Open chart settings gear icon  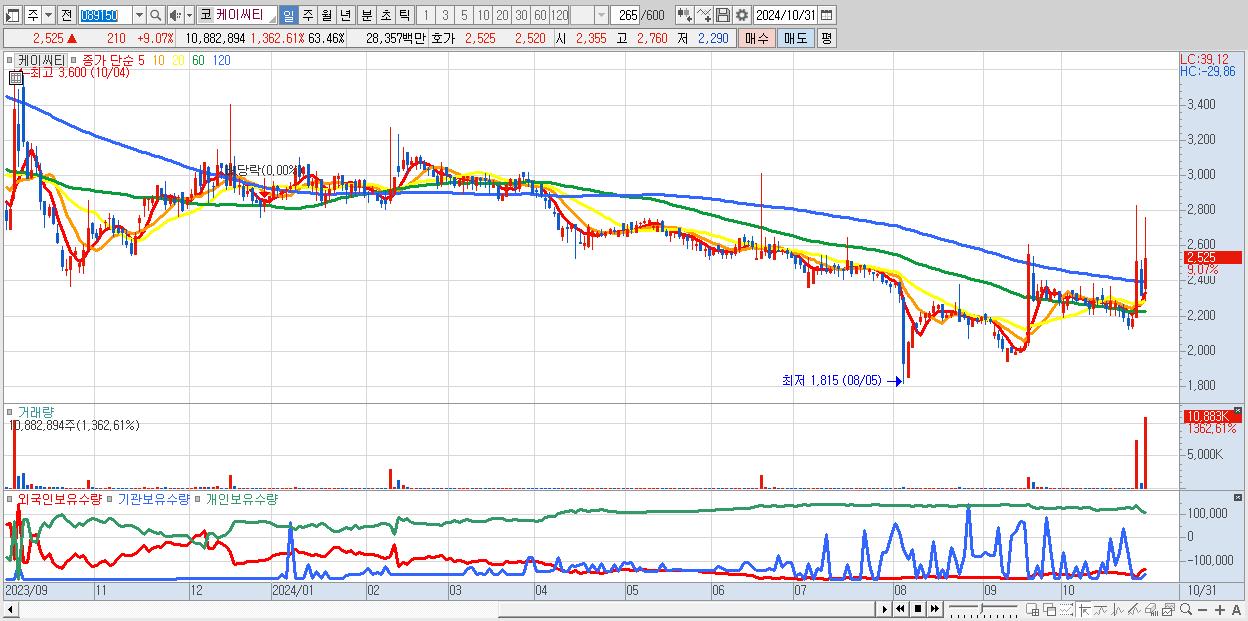(741, 15)
